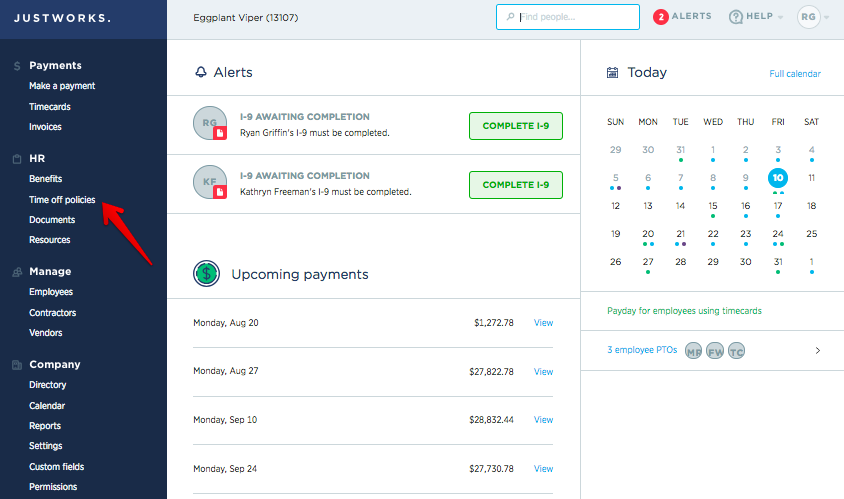Click the FW avatar in employee PTOs
Viewport: 844px width, 499px height.
[x=715, y=351]
